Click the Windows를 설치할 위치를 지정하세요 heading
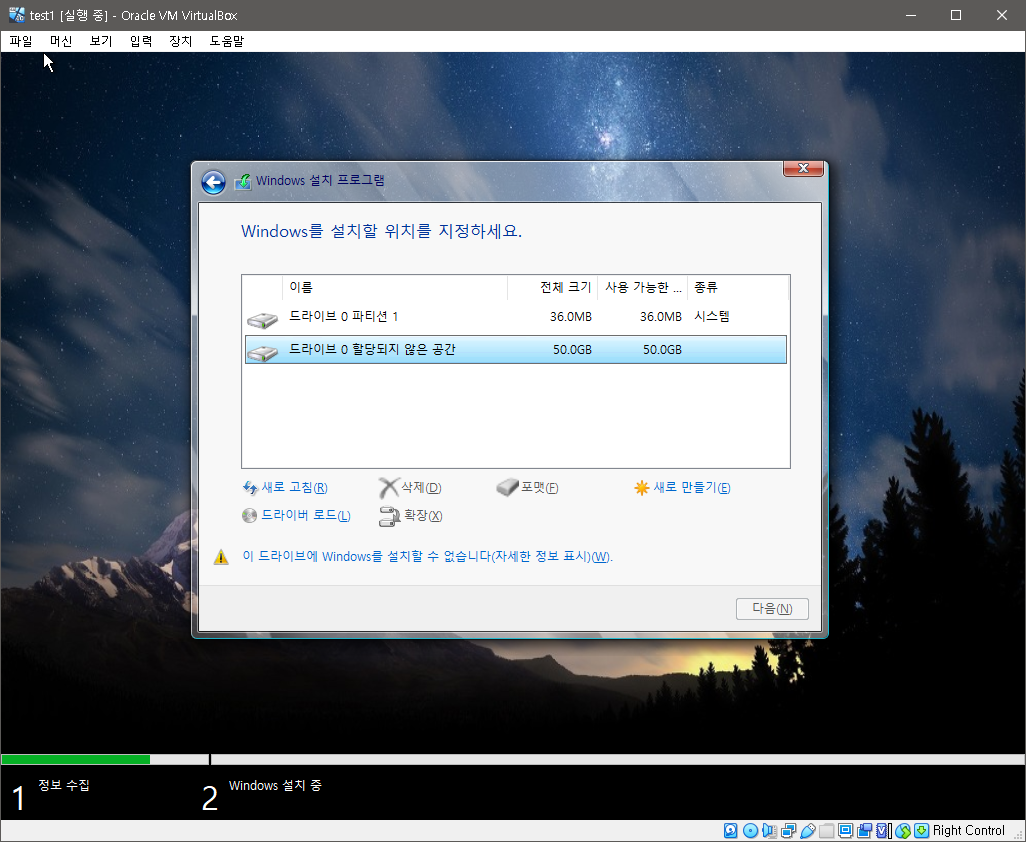 click(381, 231)
